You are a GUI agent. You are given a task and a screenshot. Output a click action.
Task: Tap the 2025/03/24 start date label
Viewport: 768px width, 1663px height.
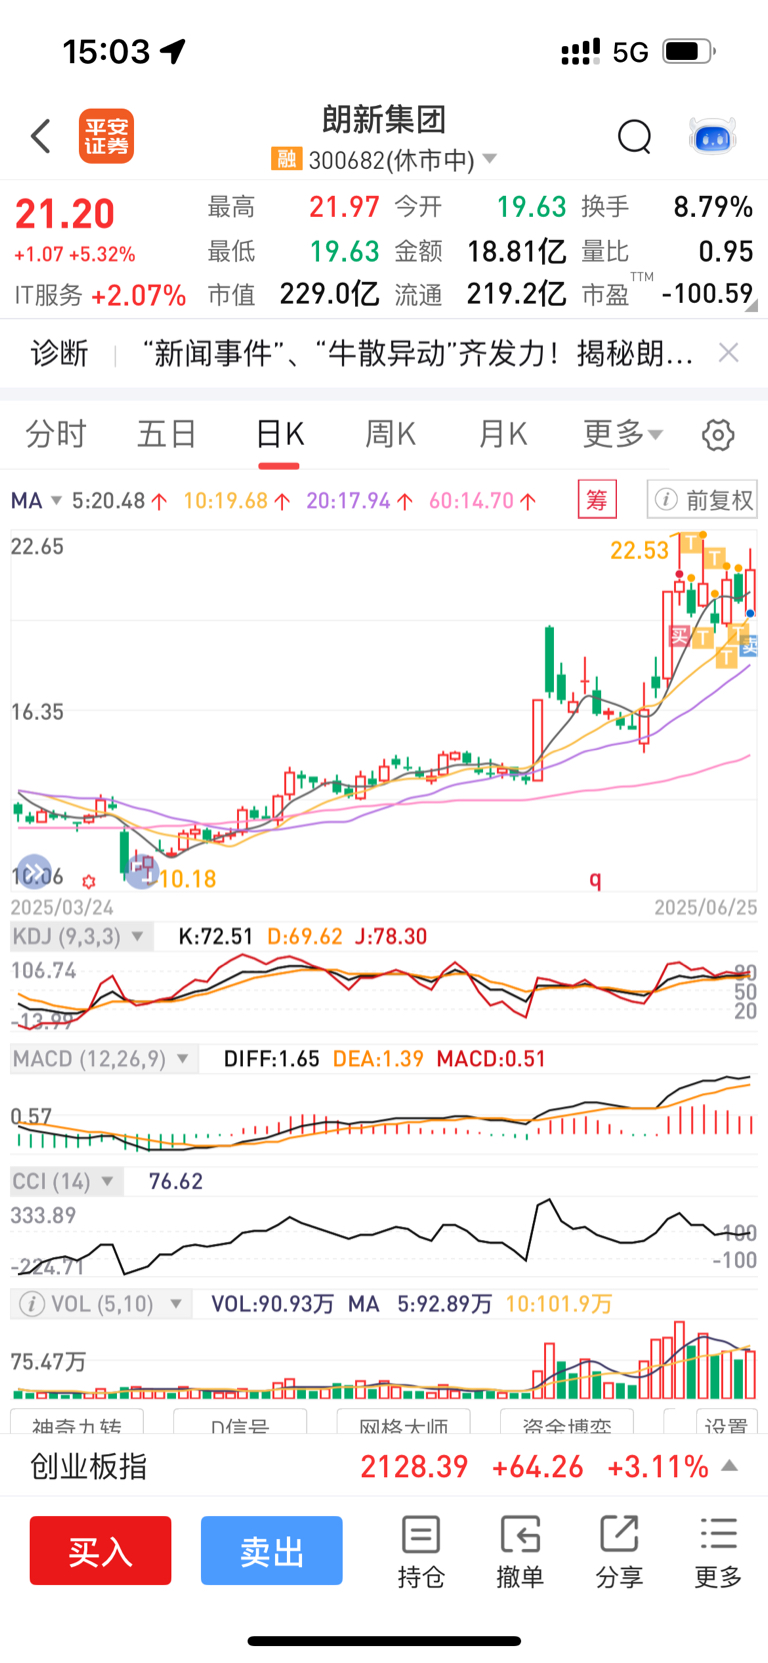coord(62,907)
